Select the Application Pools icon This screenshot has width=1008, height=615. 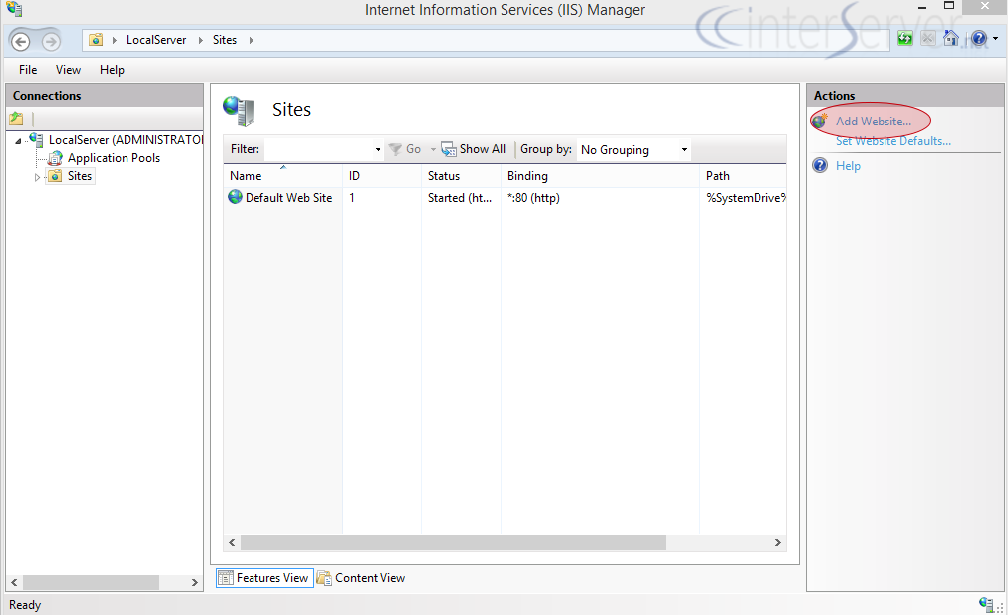pyautogui.click(x=56, y=157)
